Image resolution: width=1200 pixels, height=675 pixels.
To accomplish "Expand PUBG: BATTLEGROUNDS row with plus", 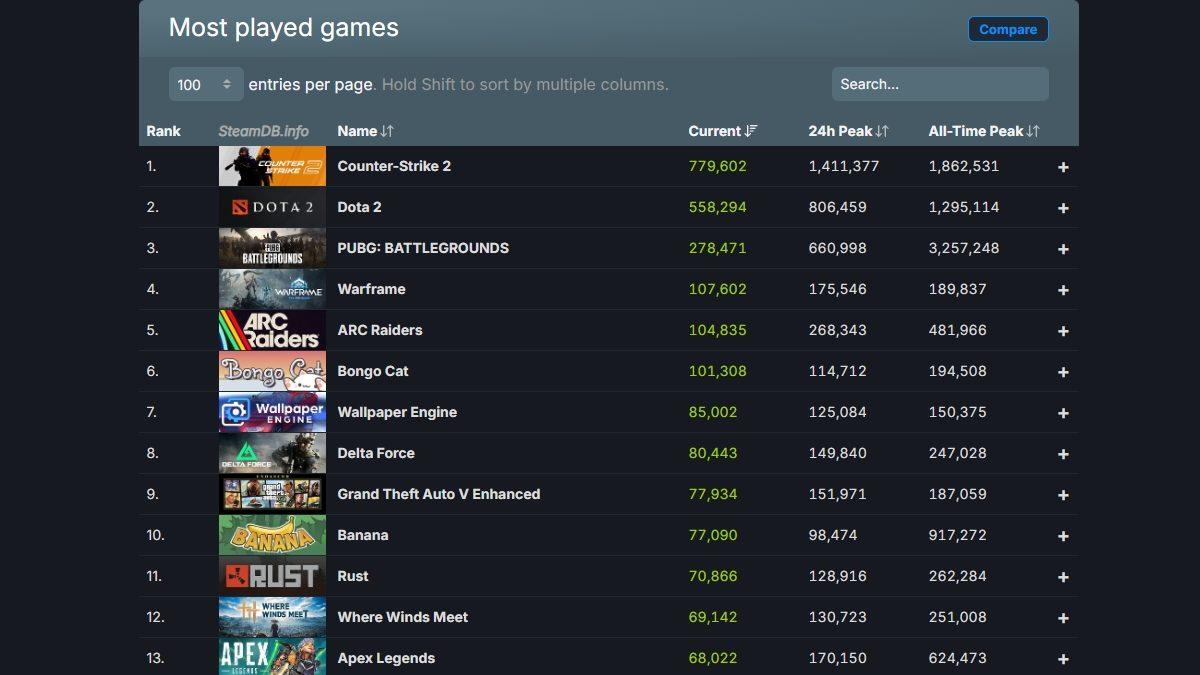I will coord(1063,249).
